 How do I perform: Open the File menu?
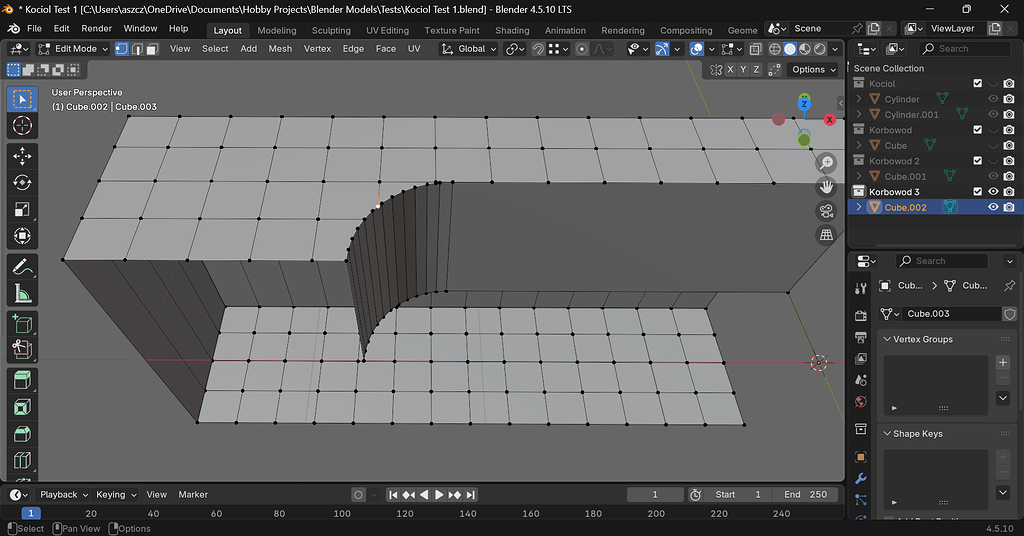[x=34, y=29]
